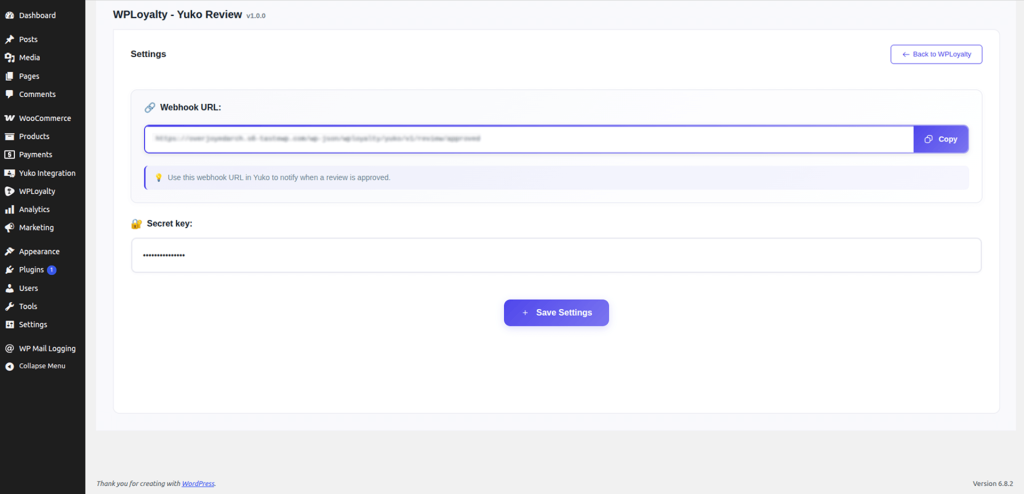The width and height of the screenshot is (1024, 494).
Task: Click the Pages icon in sidebar
Action: [9, 76]
